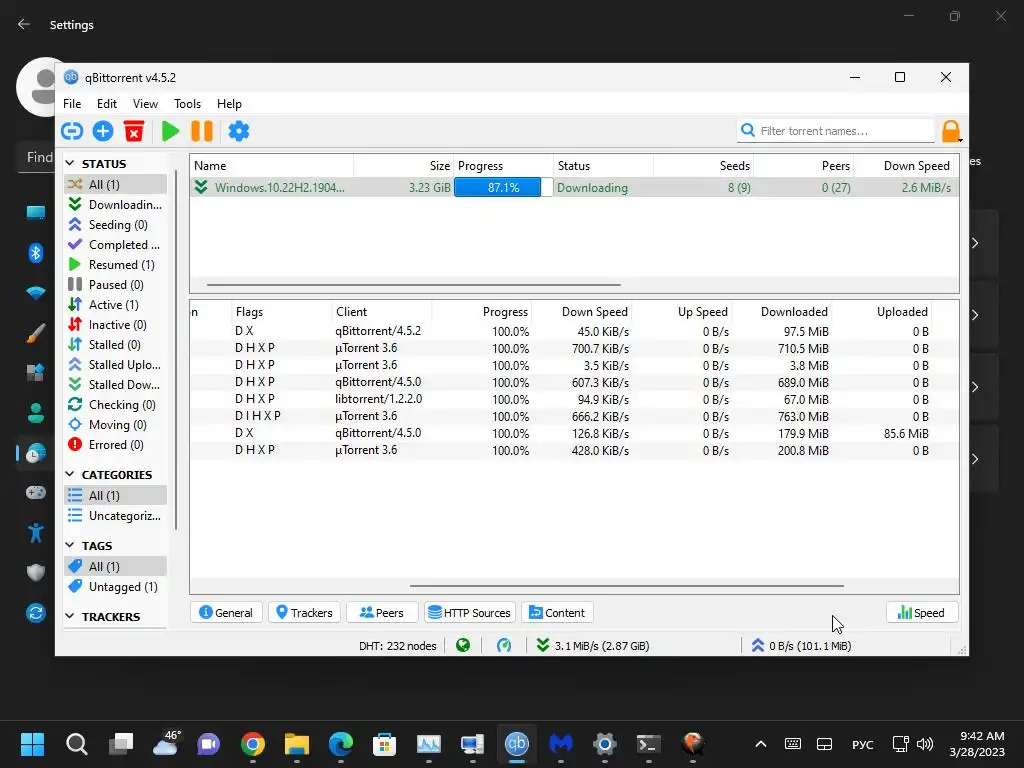Click the peers list horizontal scrollbar
The height and width of the screenshot is (768, 1024).
[x=627, y=586]
